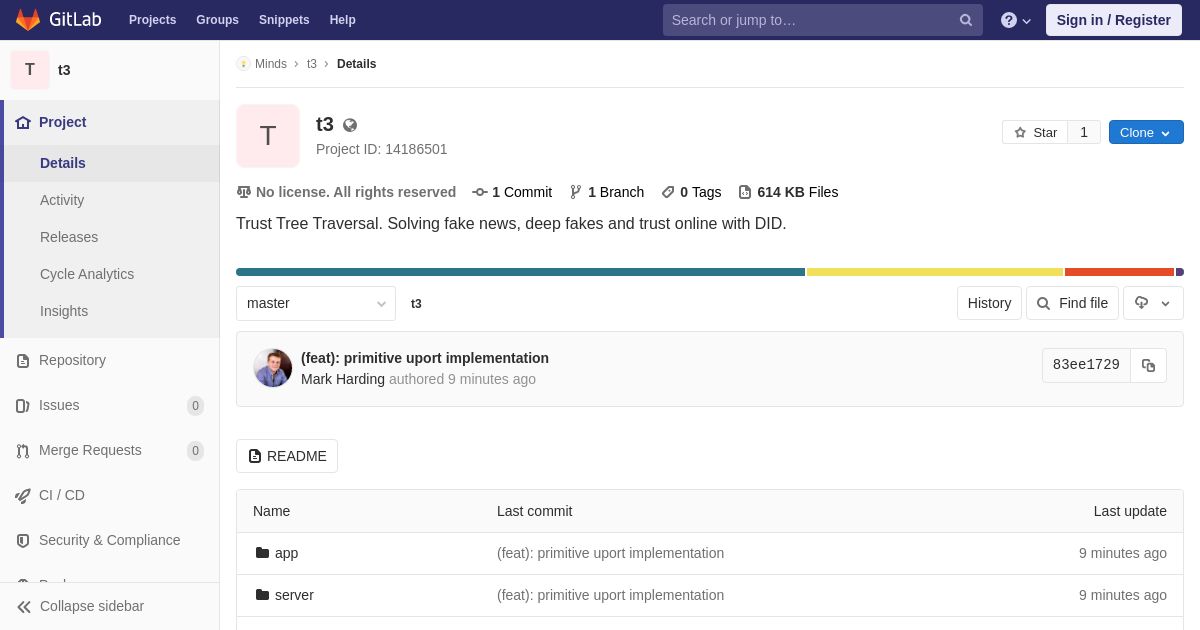
Task: Open the master branch dropdown
Action: pyautogui.click(x=316, y=303)
